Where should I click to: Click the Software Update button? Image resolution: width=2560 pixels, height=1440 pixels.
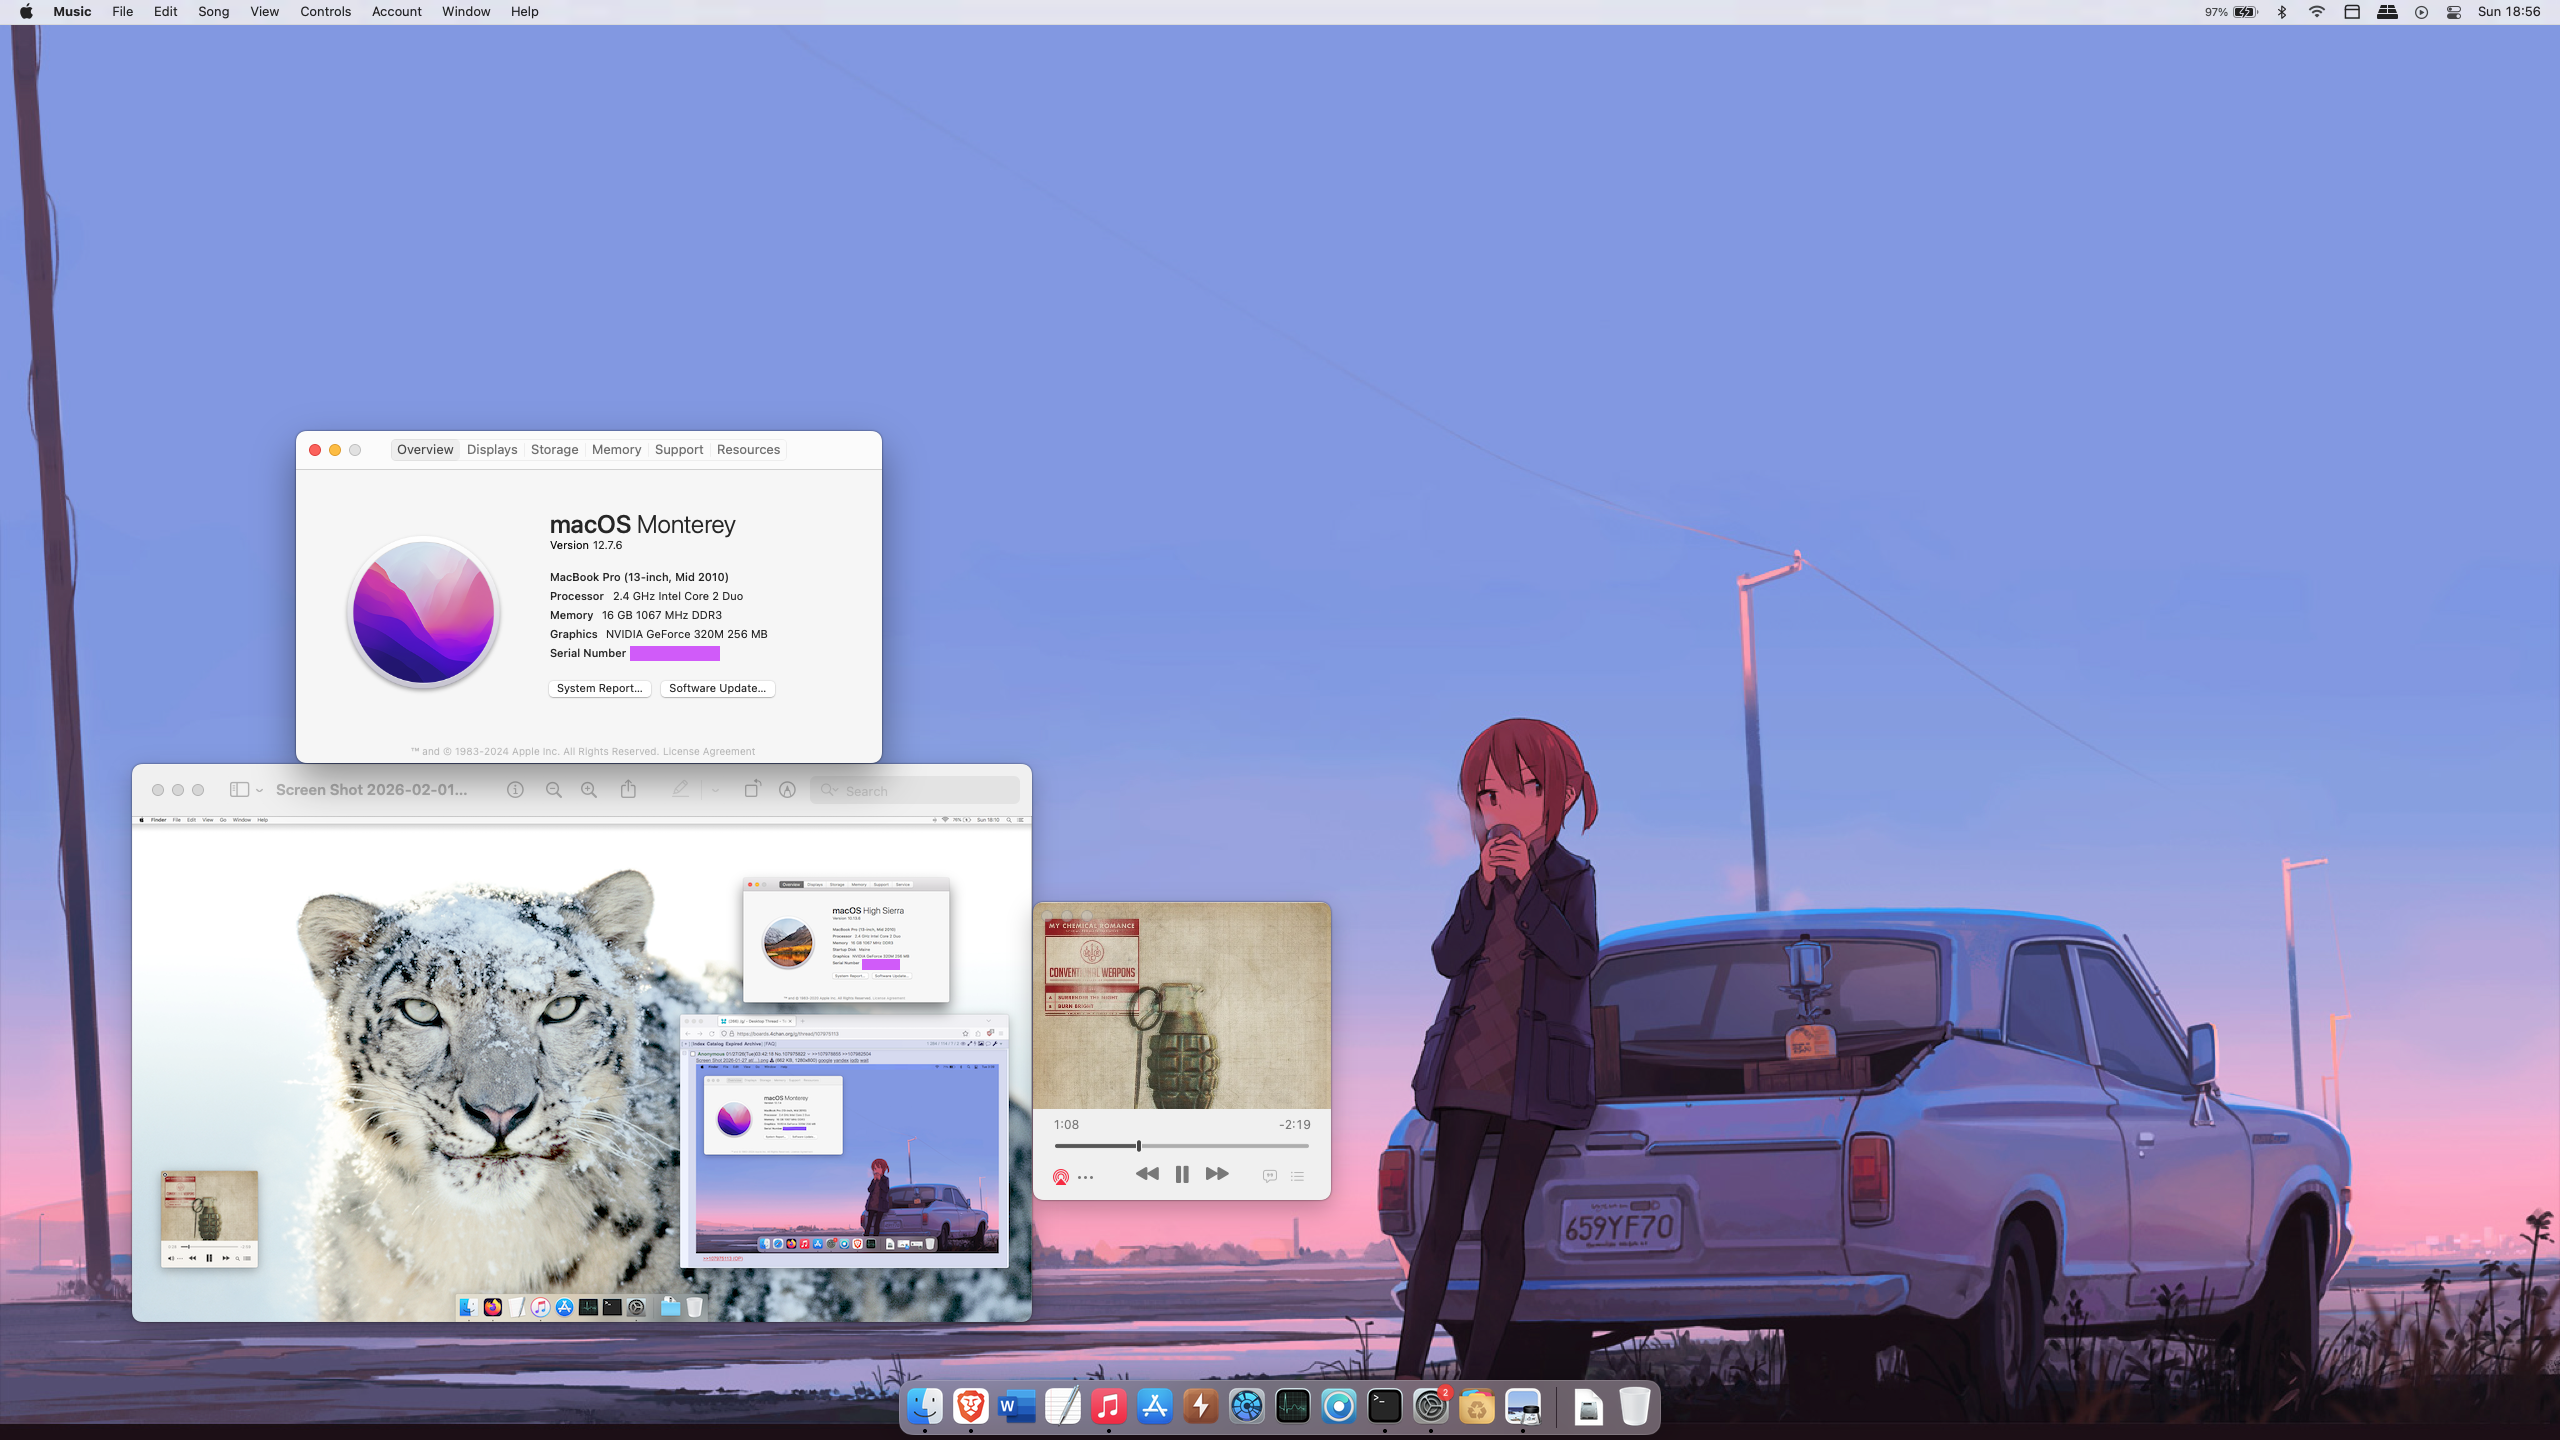pyautogui.click(x=717, y=688)
